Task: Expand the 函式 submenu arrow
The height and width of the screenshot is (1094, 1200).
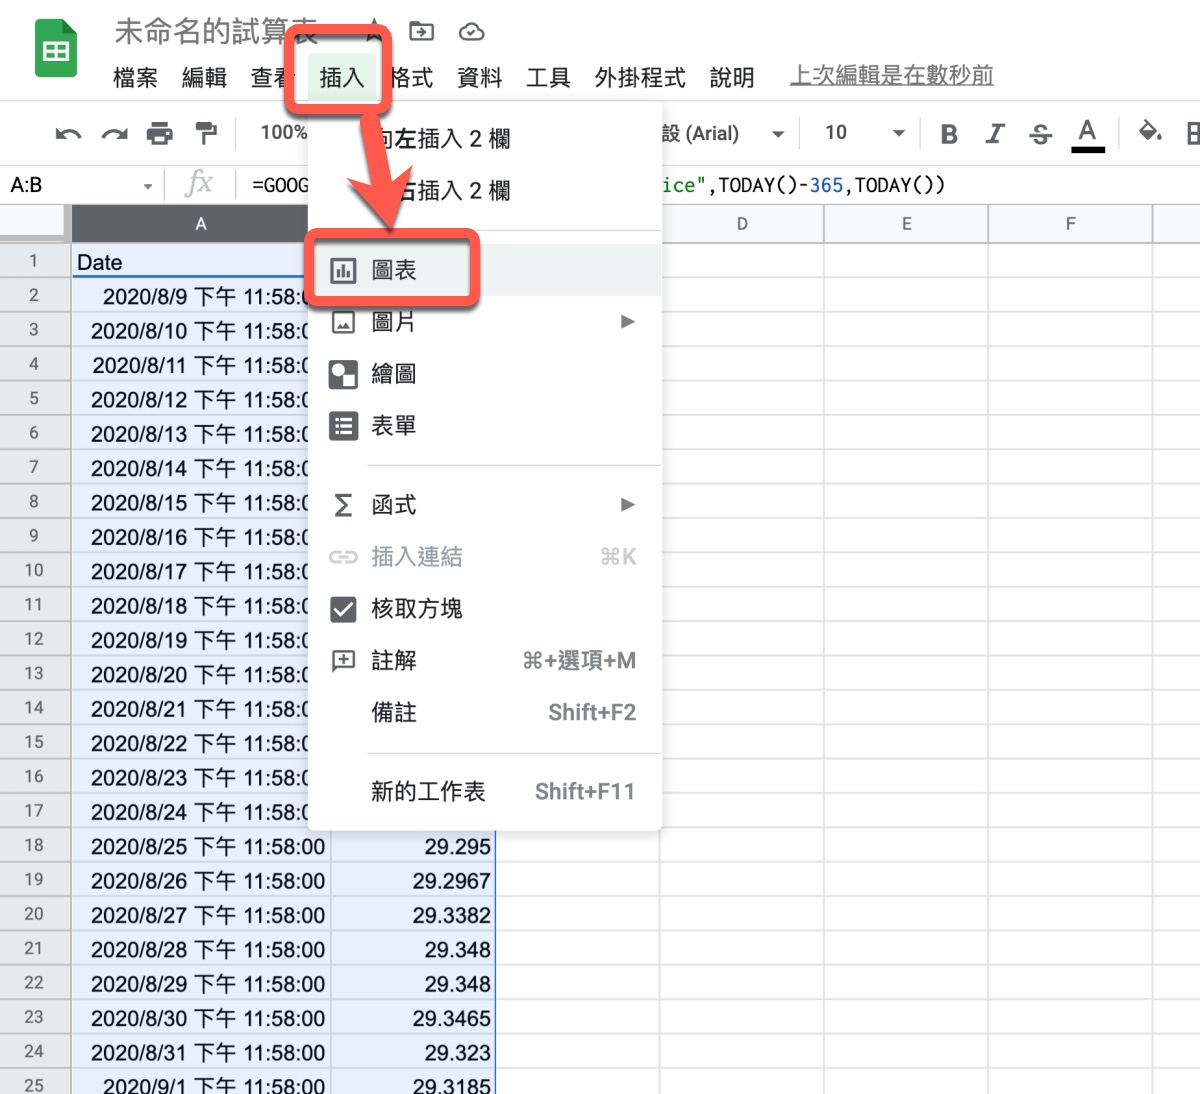Action: pyautogui.click(x=628, y=505)
